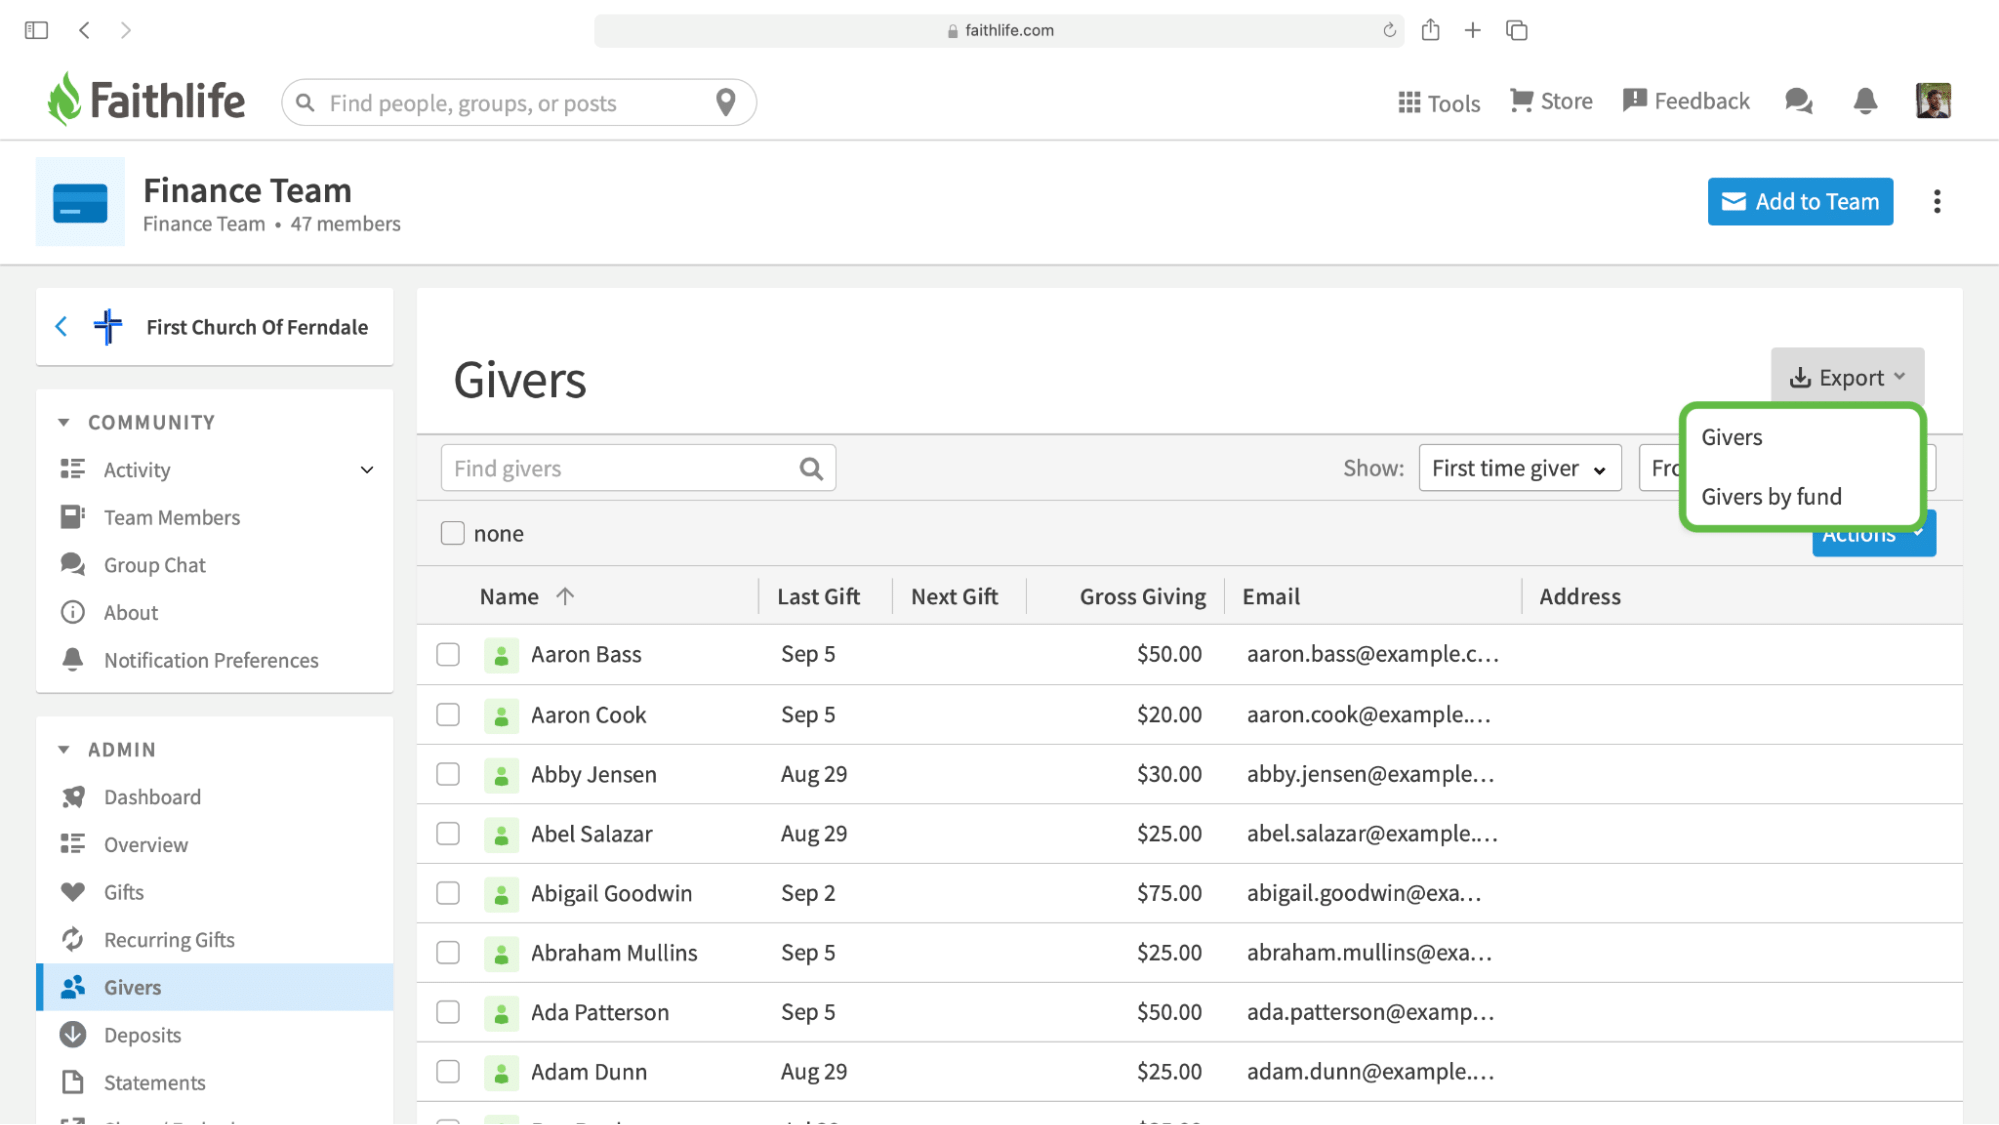The image size is (1999, 1125).
Task: Open a new browser tab
Action: (x=1473, y=30)
